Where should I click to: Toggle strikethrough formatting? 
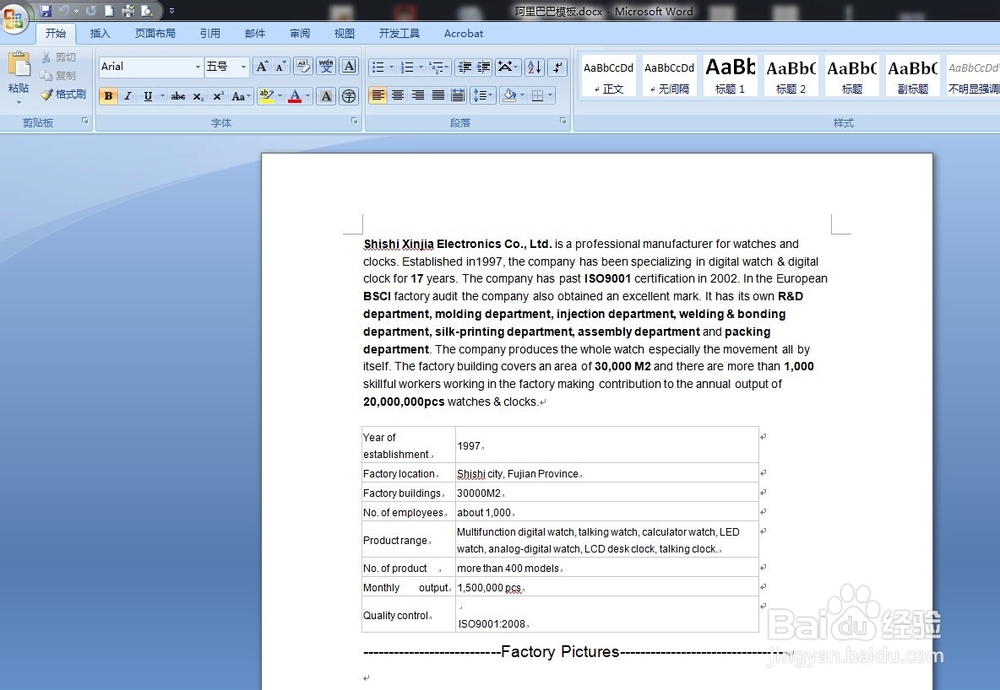tap(178, 96)
